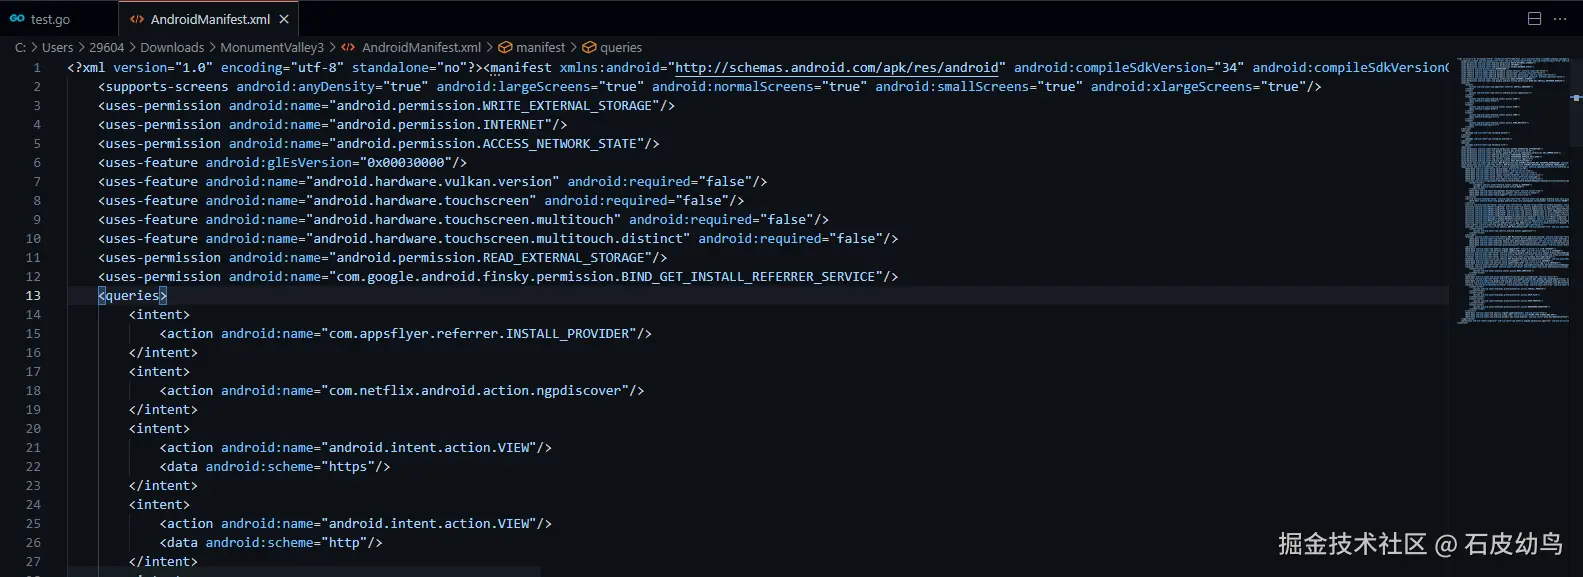
Task: Click the manifest symbol icon in breadcrumbs
Action: tap(506, 47)
